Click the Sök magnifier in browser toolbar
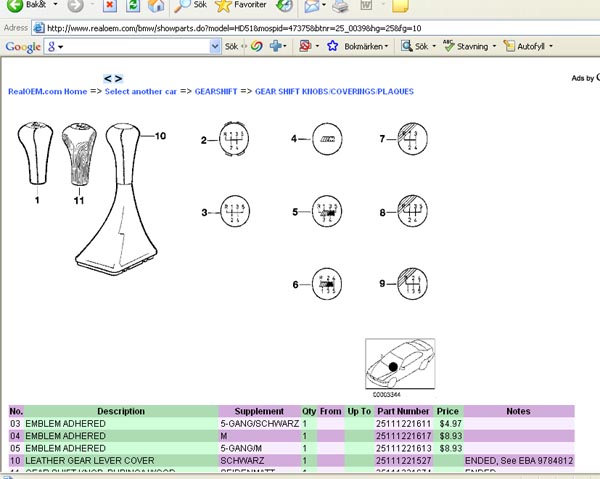Image resolution: width=600 pixels, height=479 pixels. [x=190, y=6]
